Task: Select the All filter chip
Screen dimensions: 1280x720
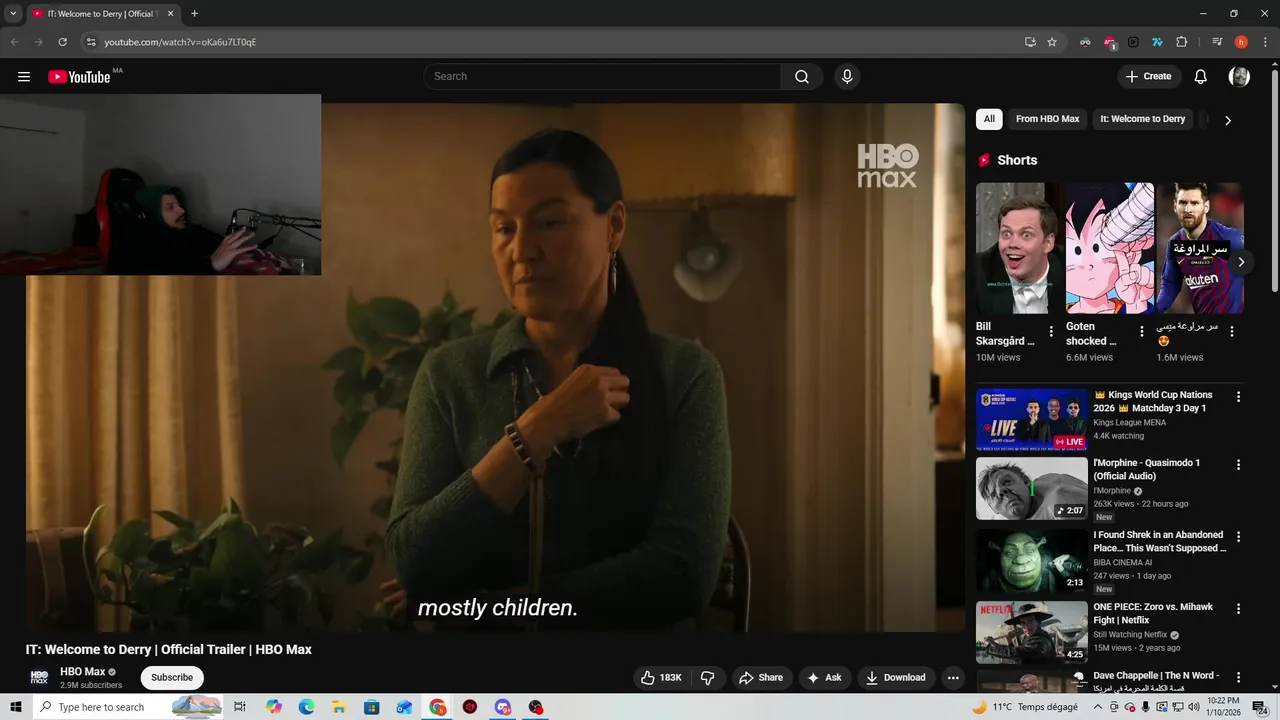Action: 989,119
